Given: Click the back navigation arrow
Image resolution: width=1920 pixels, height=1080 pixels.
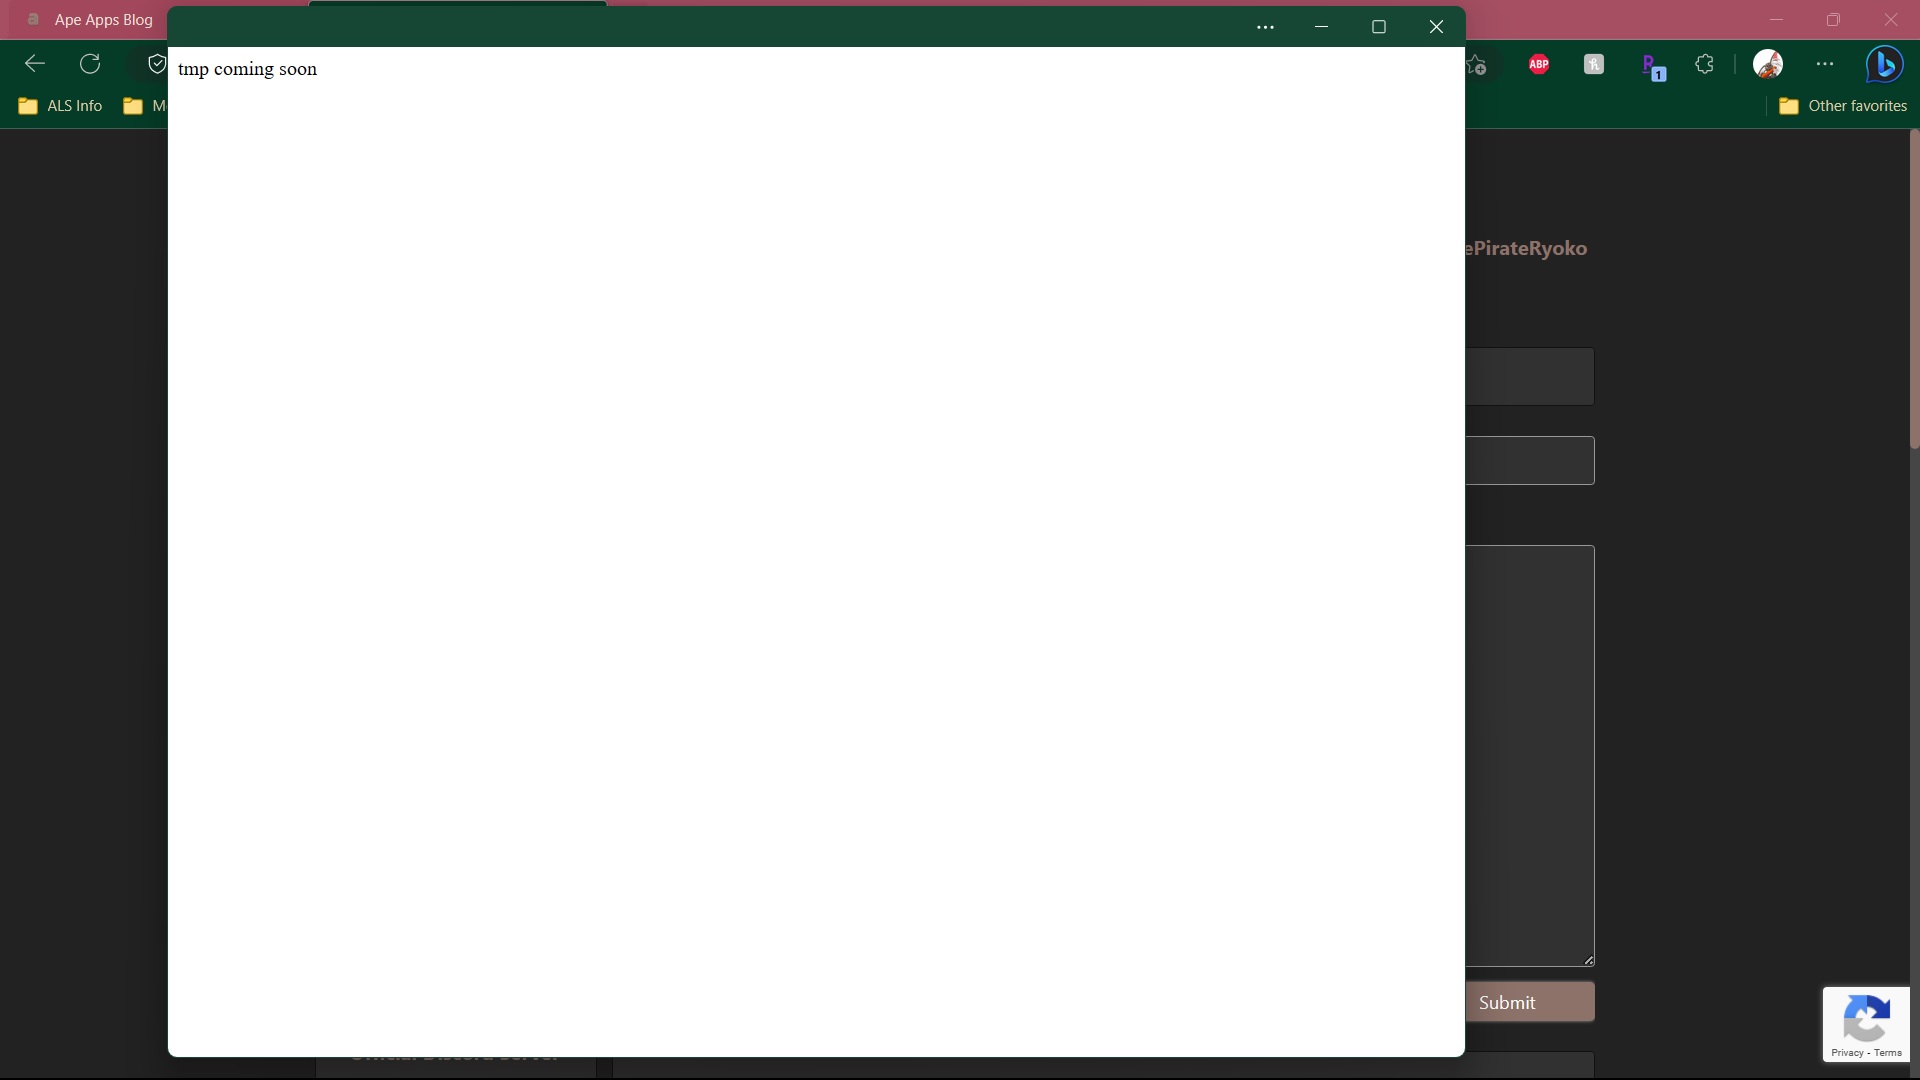Looking at the screenshot, I should [x=33, y=63].
